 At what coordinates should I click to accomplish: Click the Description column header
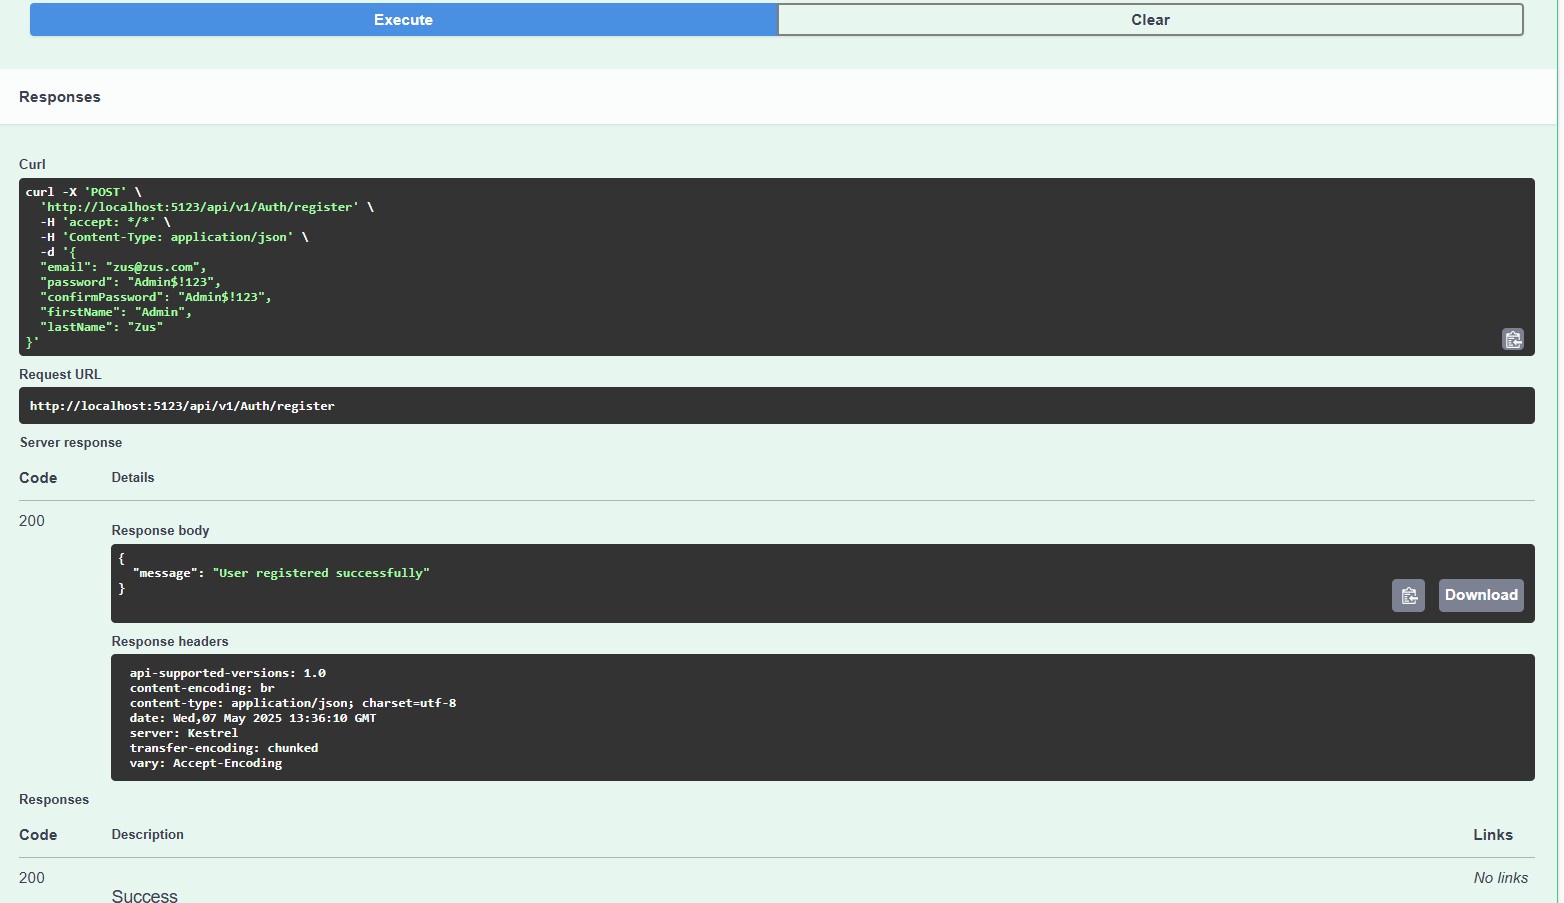[x=148, y=834]
